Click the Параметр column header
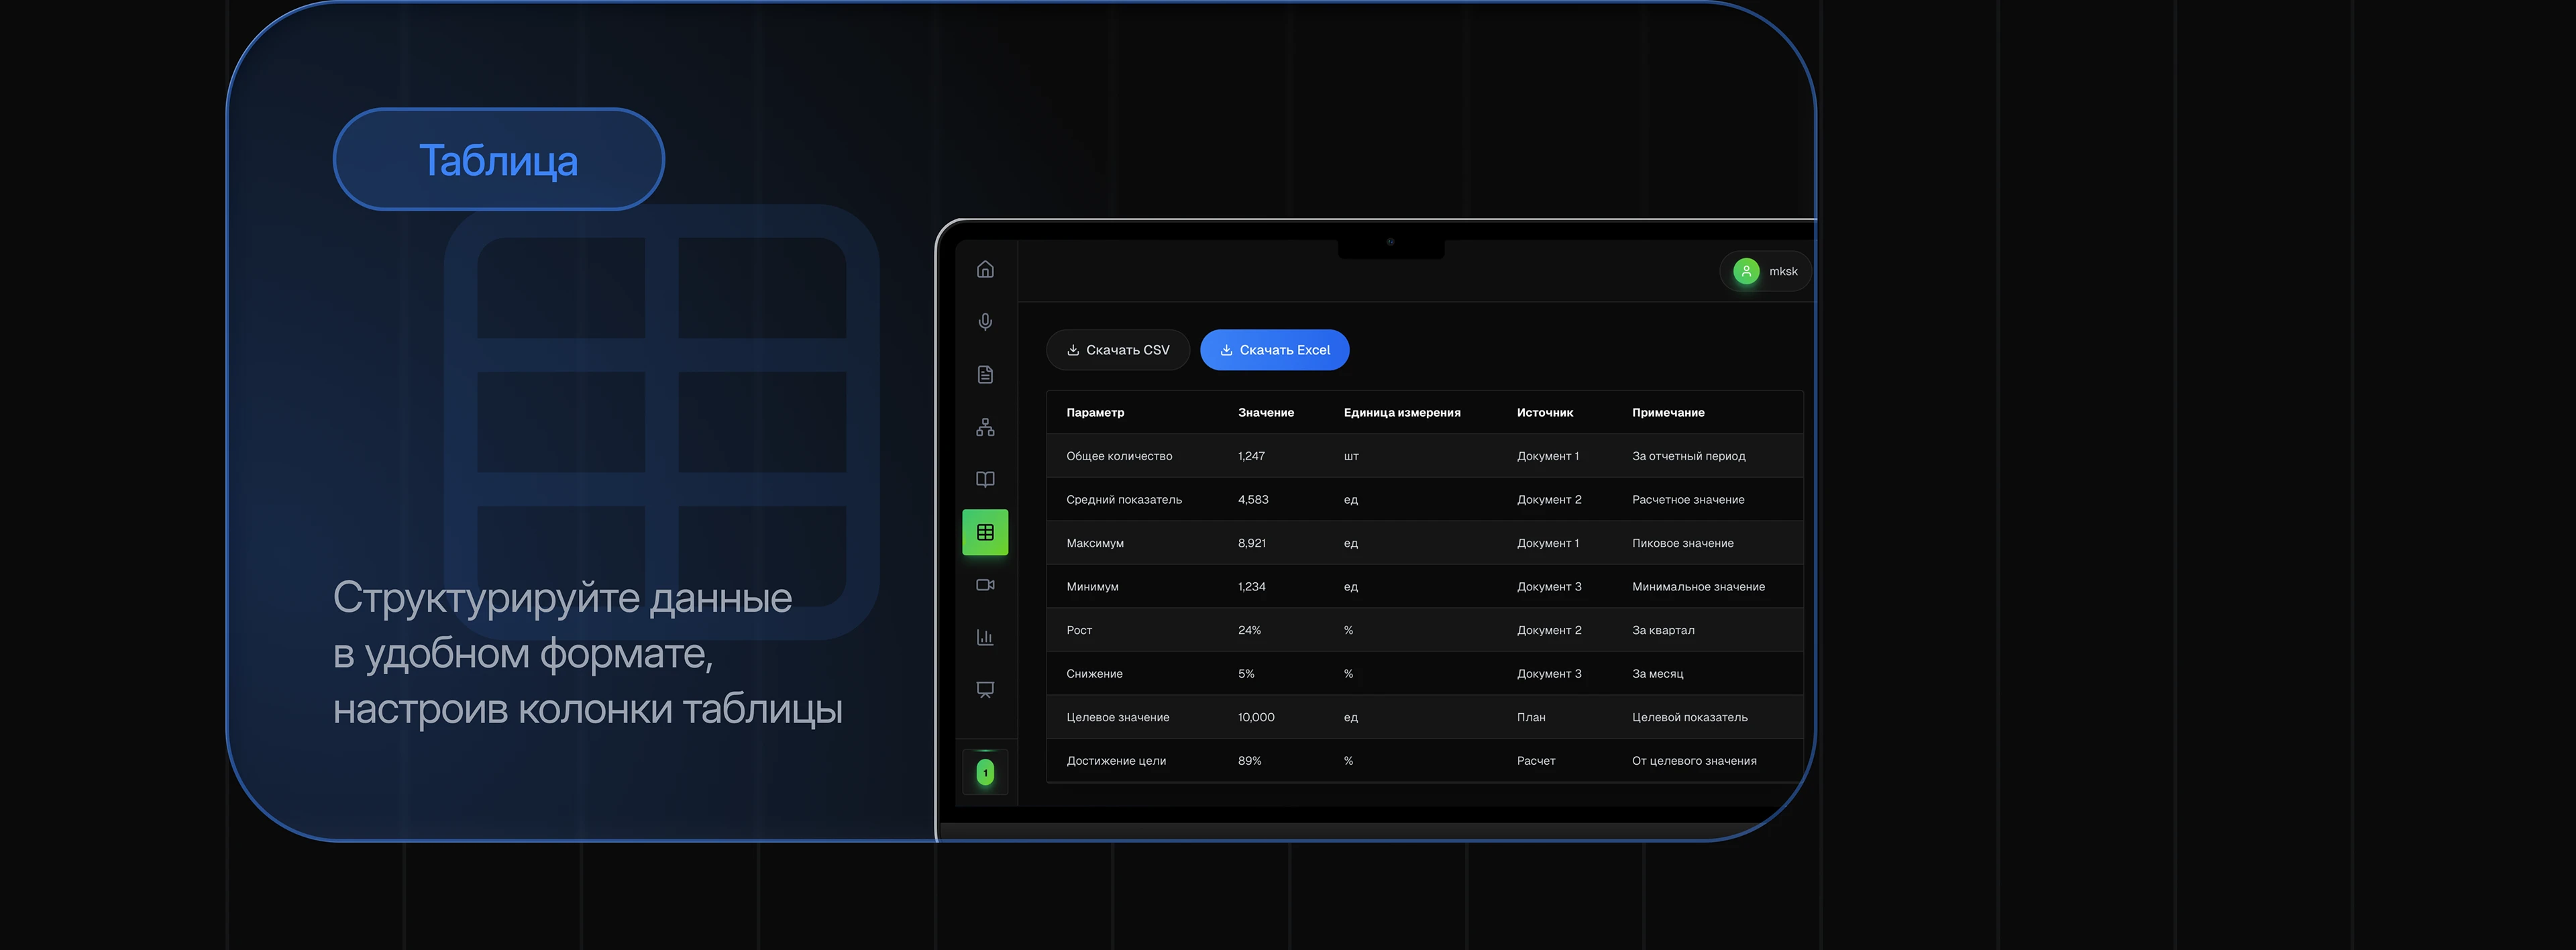The image size is (2576, 950). click(1095, 412)
